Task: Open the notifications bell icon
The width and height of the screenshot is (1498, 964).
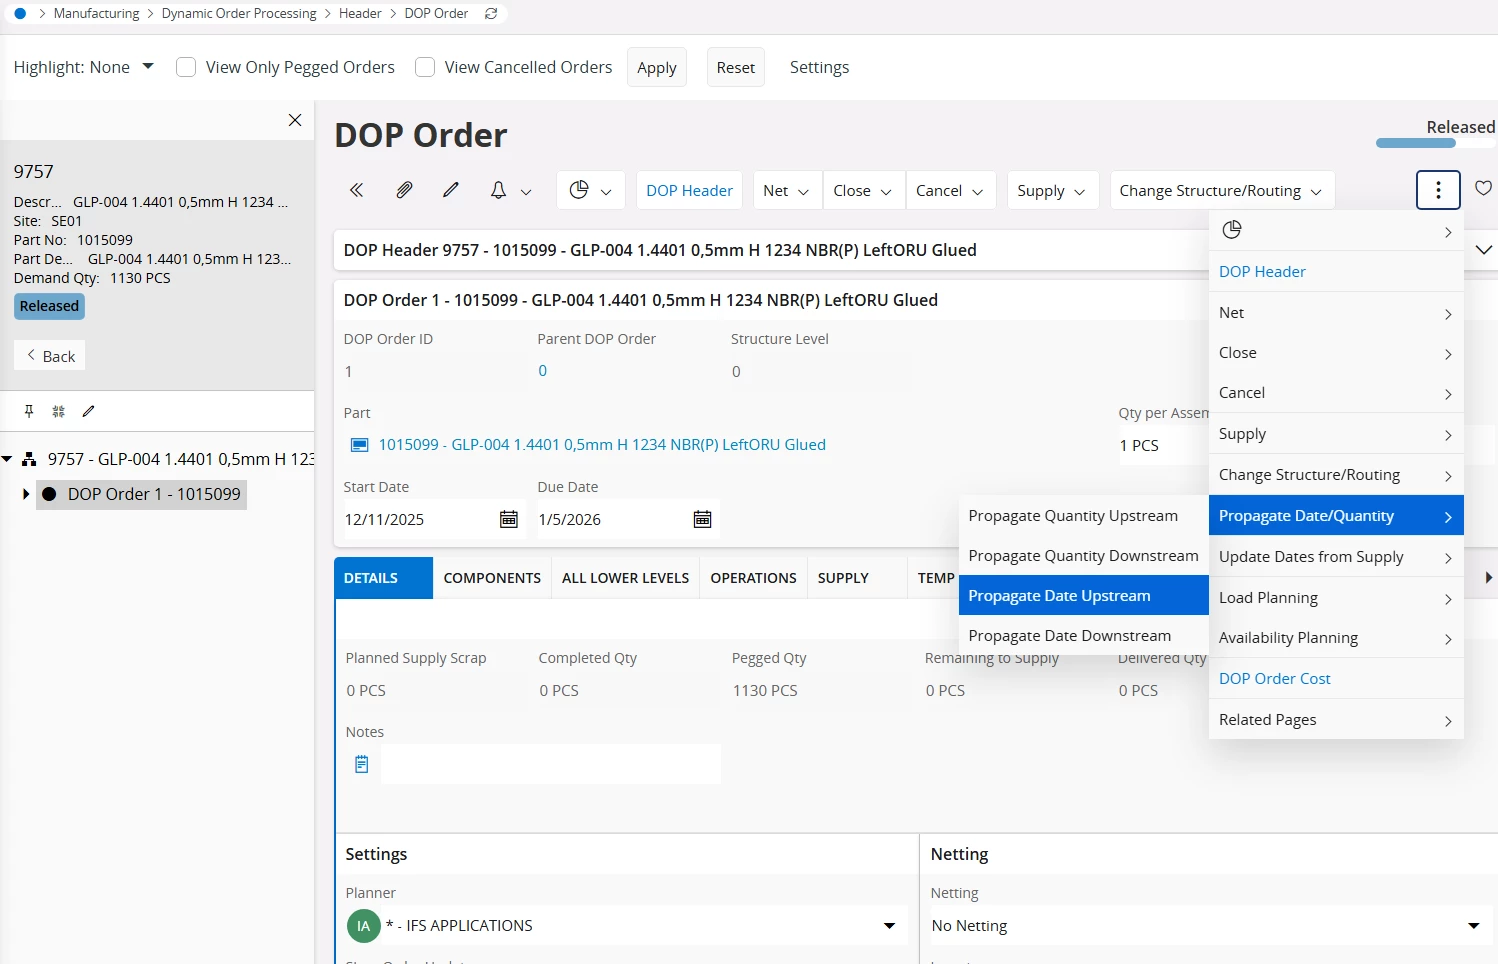Action: [x=498, y=190]
